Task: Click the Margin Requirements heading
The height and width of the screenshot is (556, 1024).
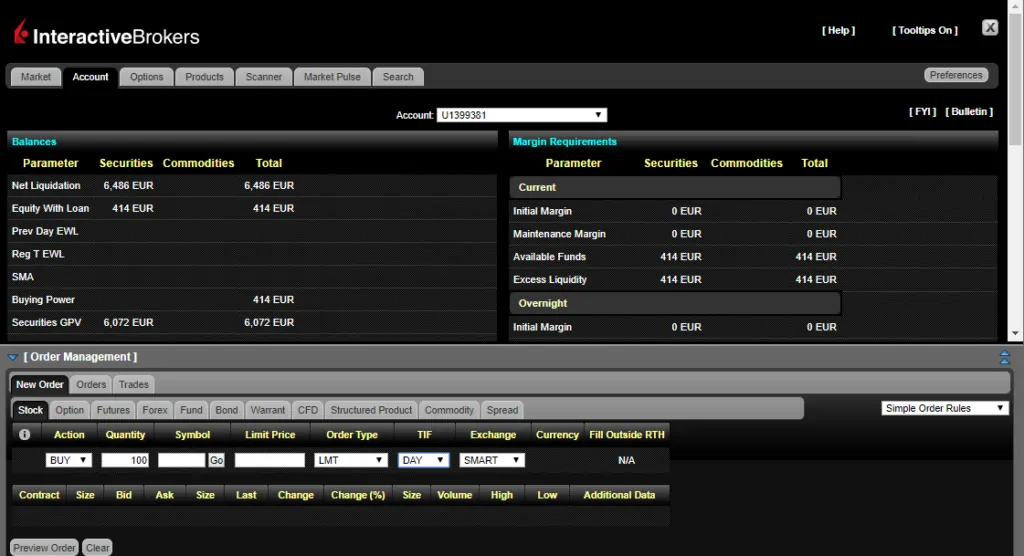Action: (x=564, y=142)
